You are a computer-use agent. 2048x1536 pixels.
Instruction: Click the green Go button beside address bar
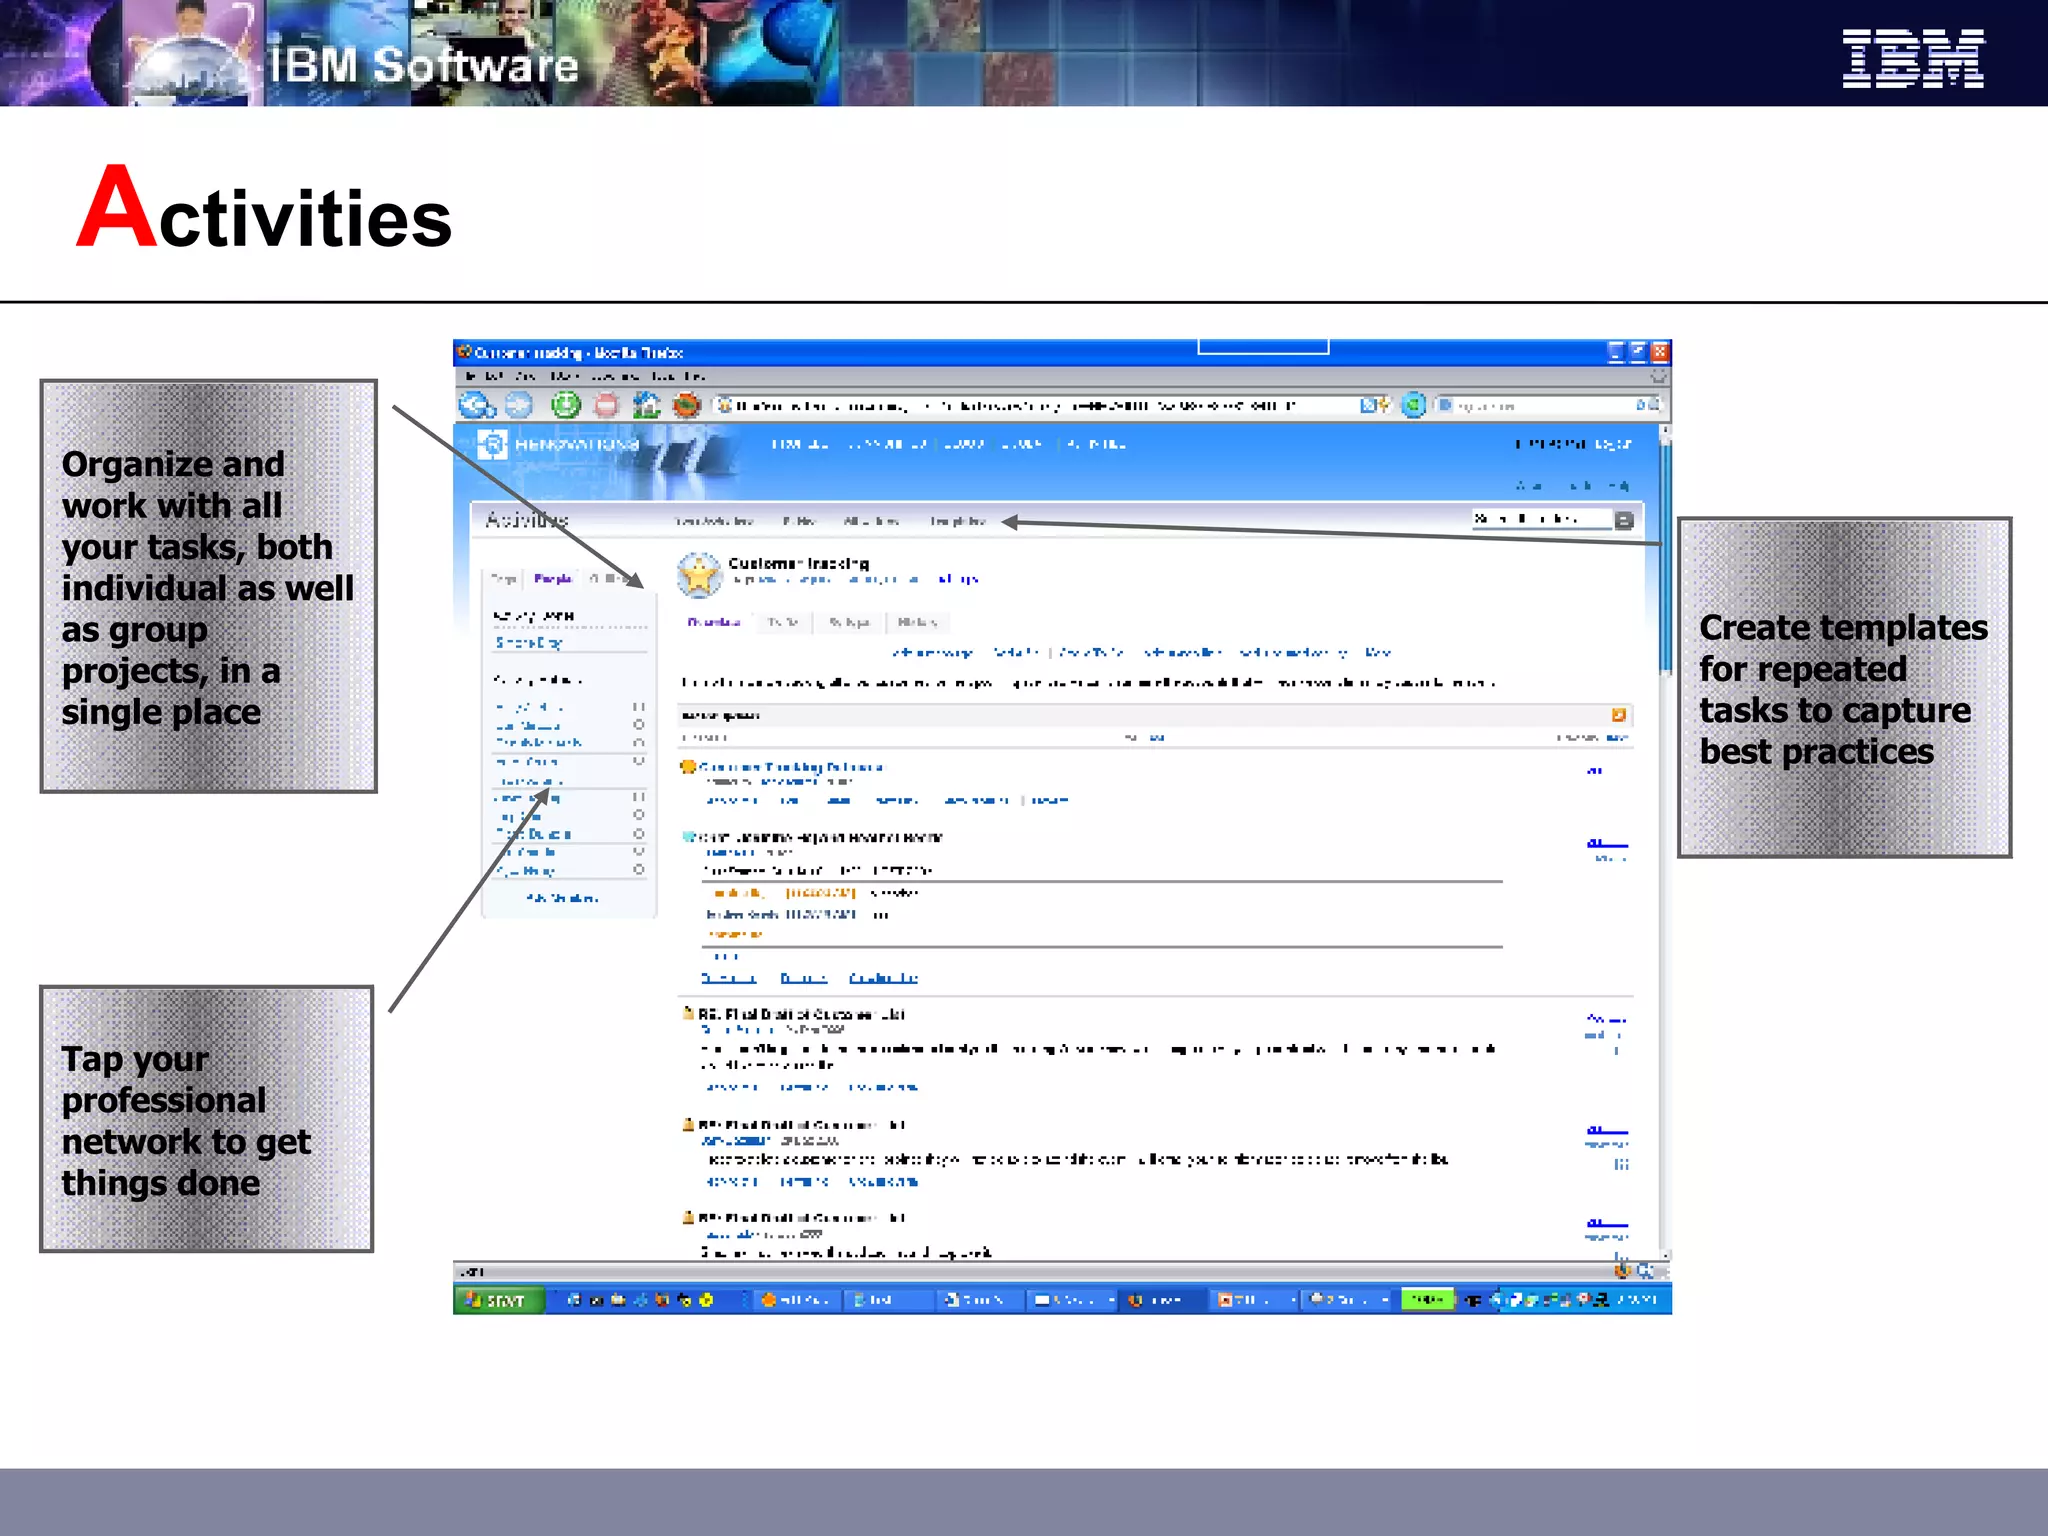tap(1413, 405)
